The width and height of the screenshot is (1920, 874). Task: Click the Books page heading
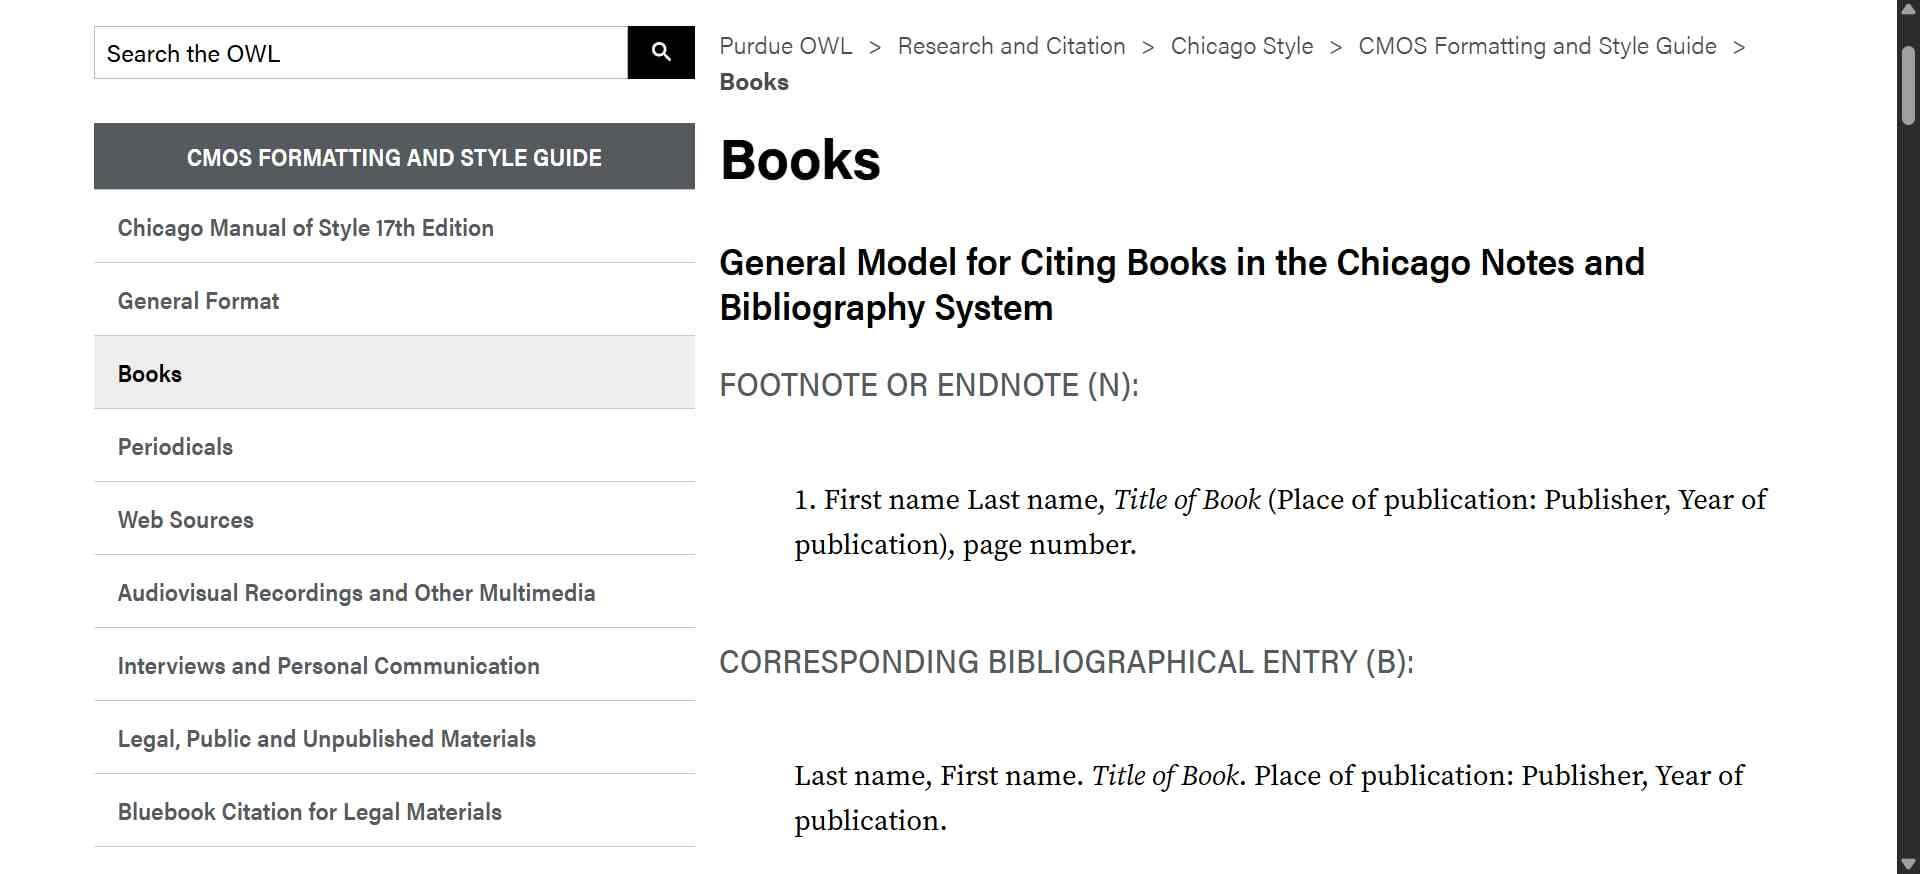pos(800,160)
